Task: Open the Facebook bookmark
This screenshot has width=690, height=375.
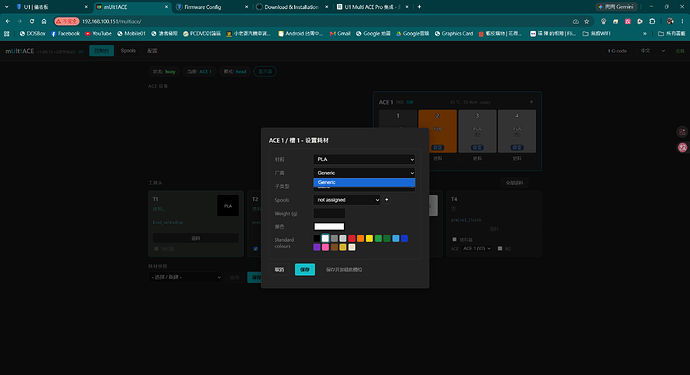Action: [x=65, y=33]
